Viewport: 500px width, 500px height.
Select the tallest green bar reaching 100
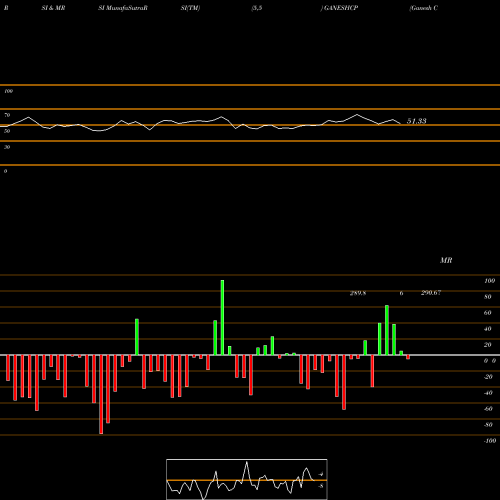[222, 318]
